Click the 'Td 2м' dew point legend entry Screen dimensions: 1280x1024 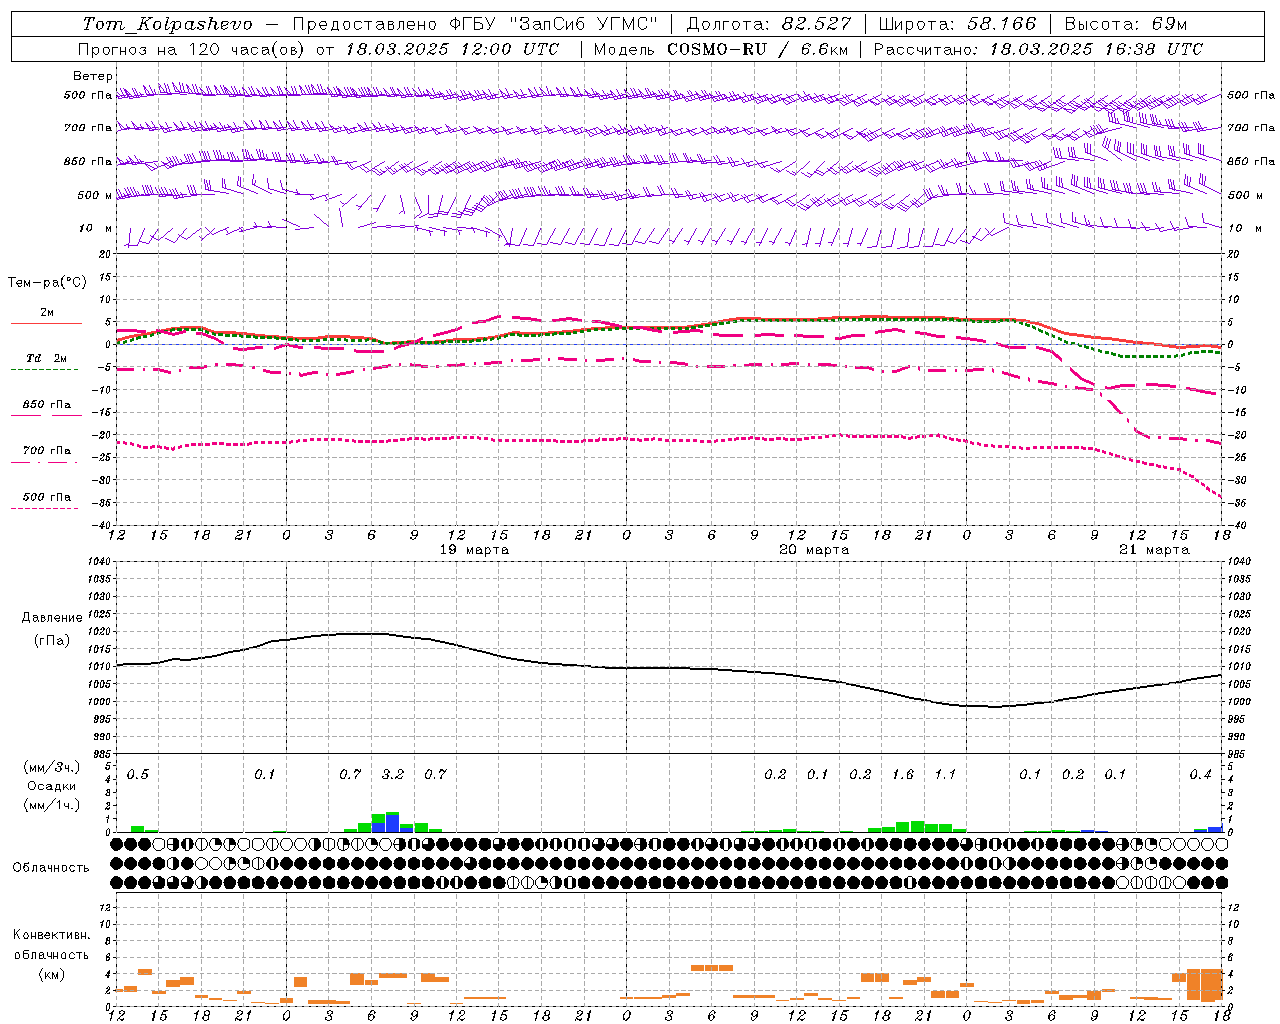[46, 358]
